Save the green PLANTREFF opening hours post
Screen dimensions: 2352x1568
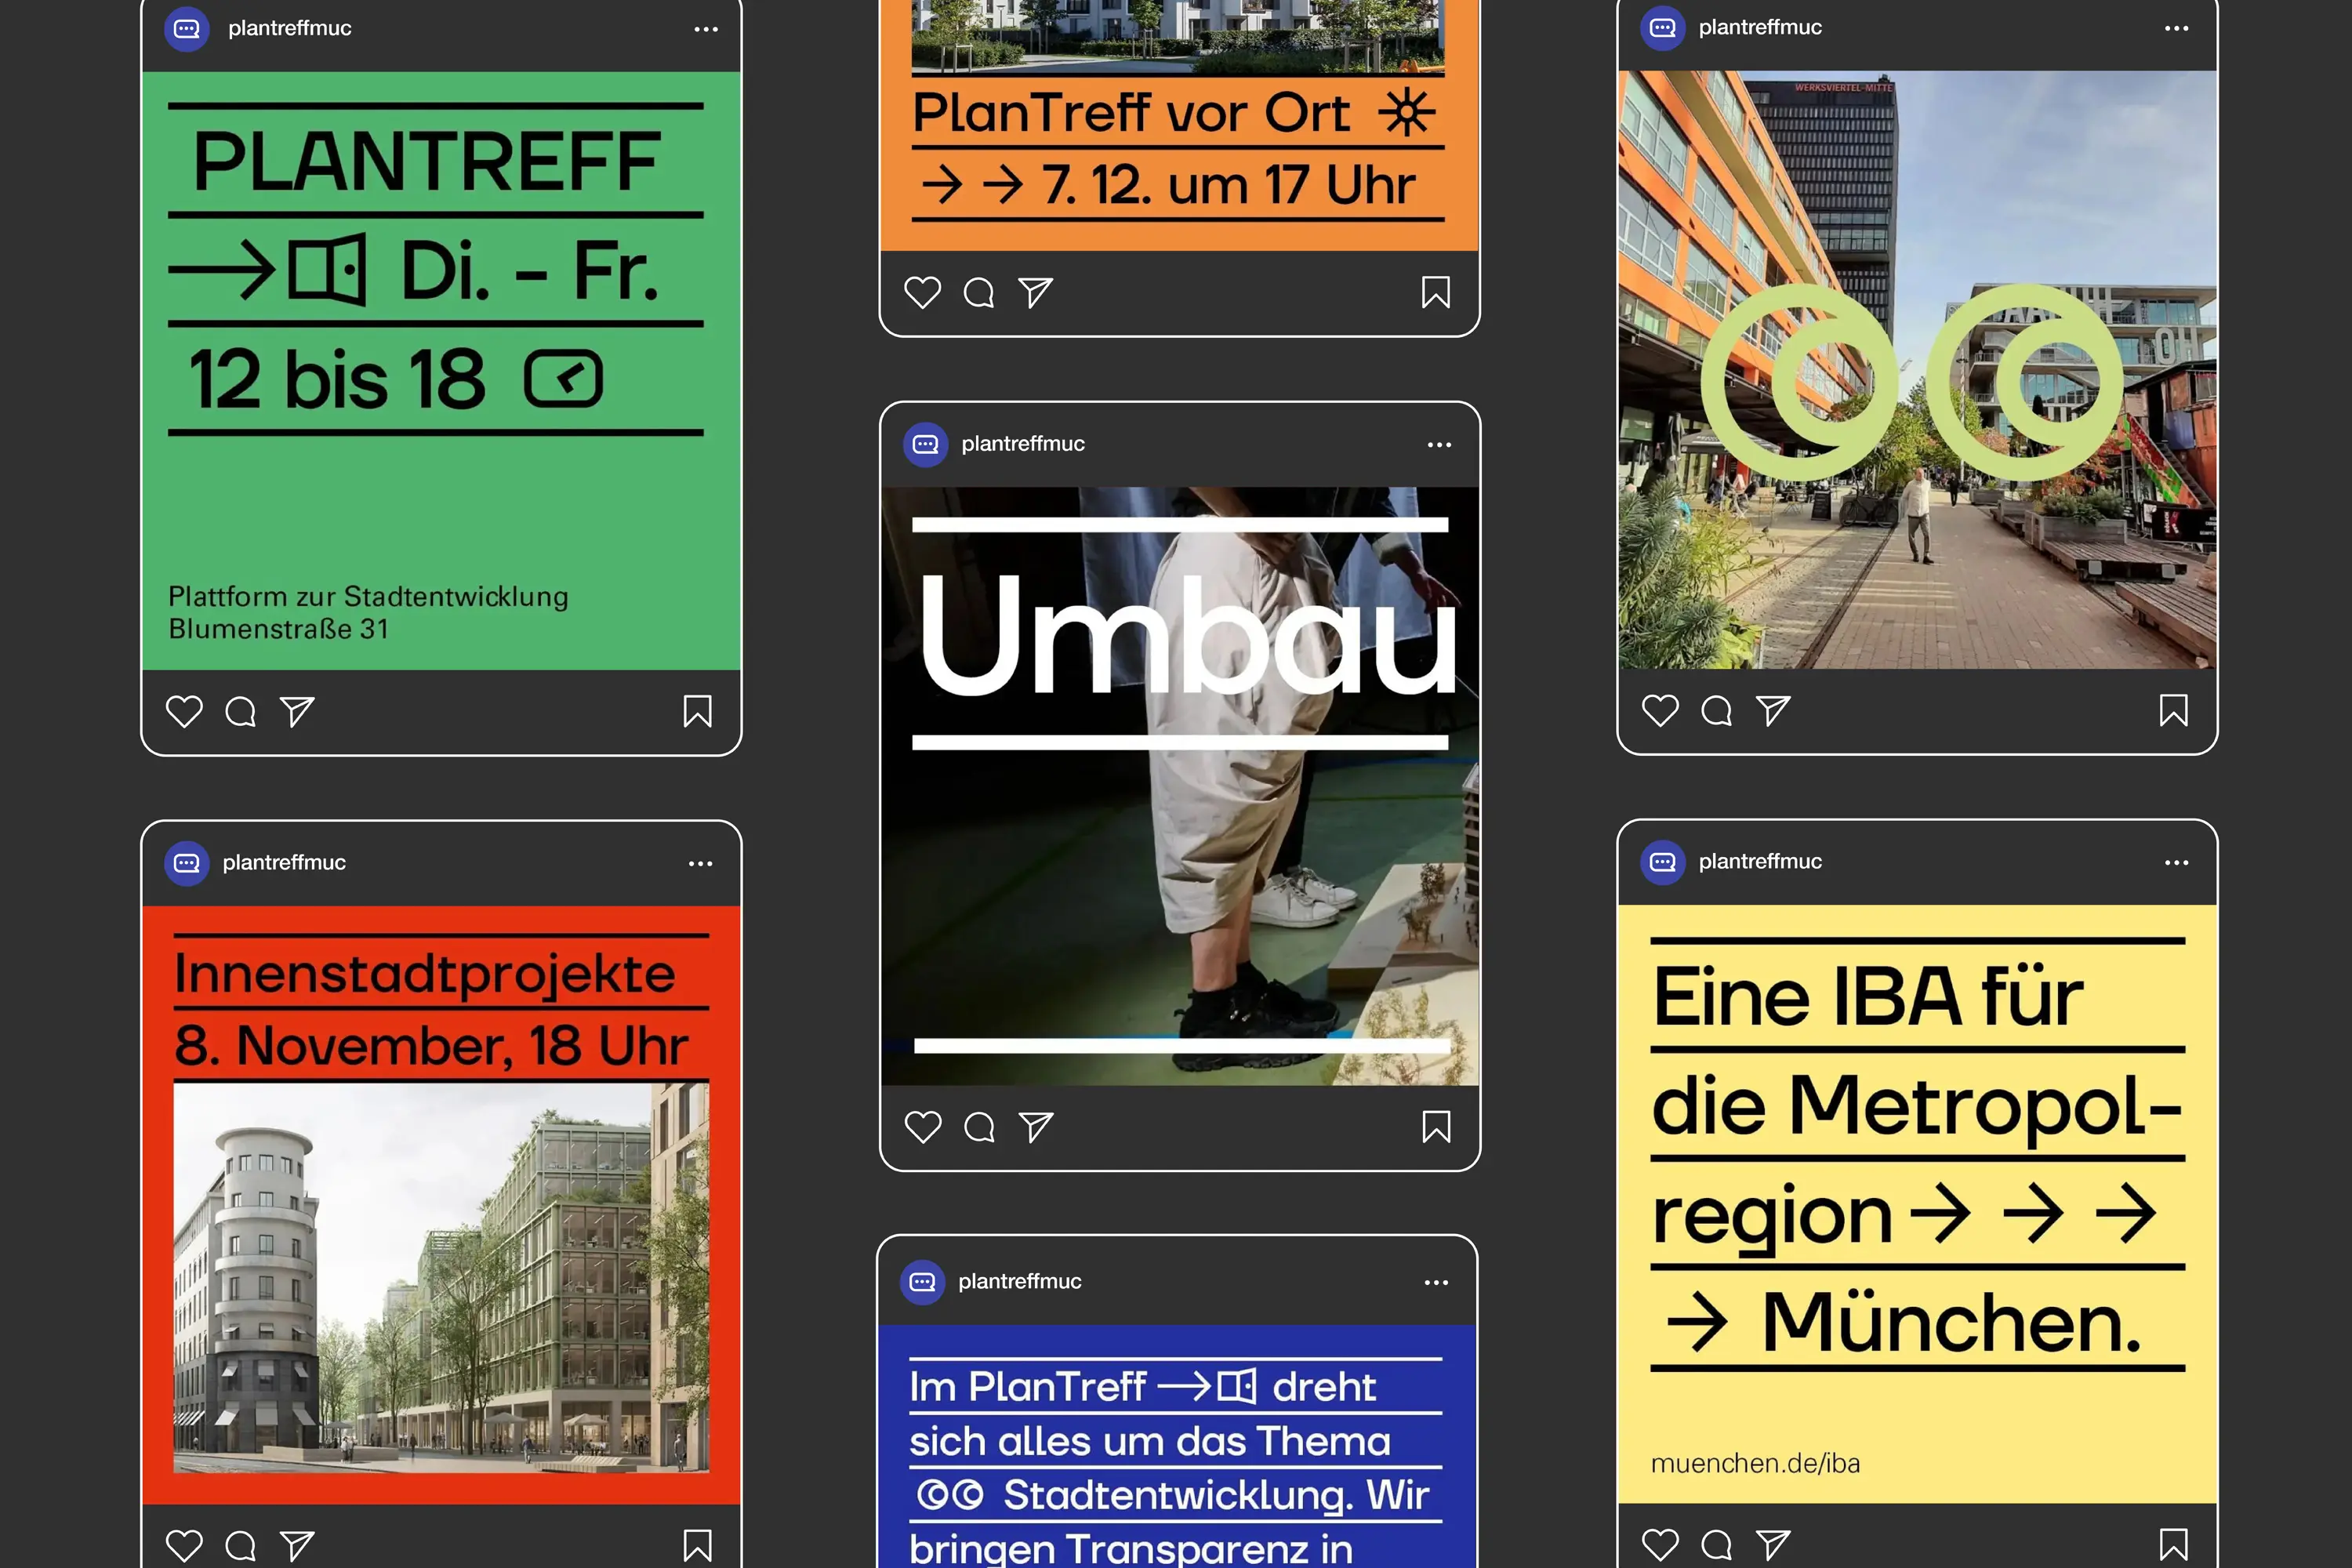tap(697, 711)
